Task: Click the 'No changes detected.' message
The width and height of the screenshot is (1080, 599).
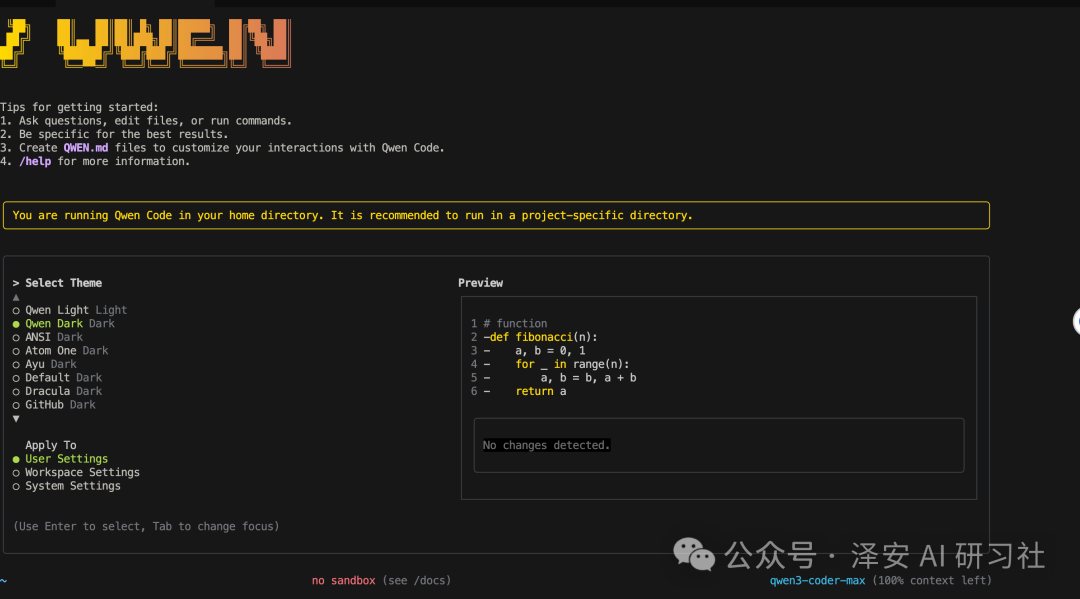Action: [x=546, y=445]
